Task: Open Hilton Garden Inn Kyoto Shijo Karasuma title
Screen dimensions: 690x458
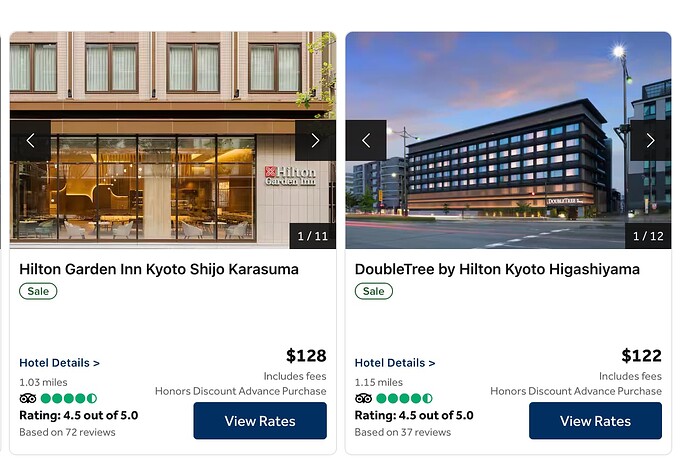Action: click(x=159, y=269)
